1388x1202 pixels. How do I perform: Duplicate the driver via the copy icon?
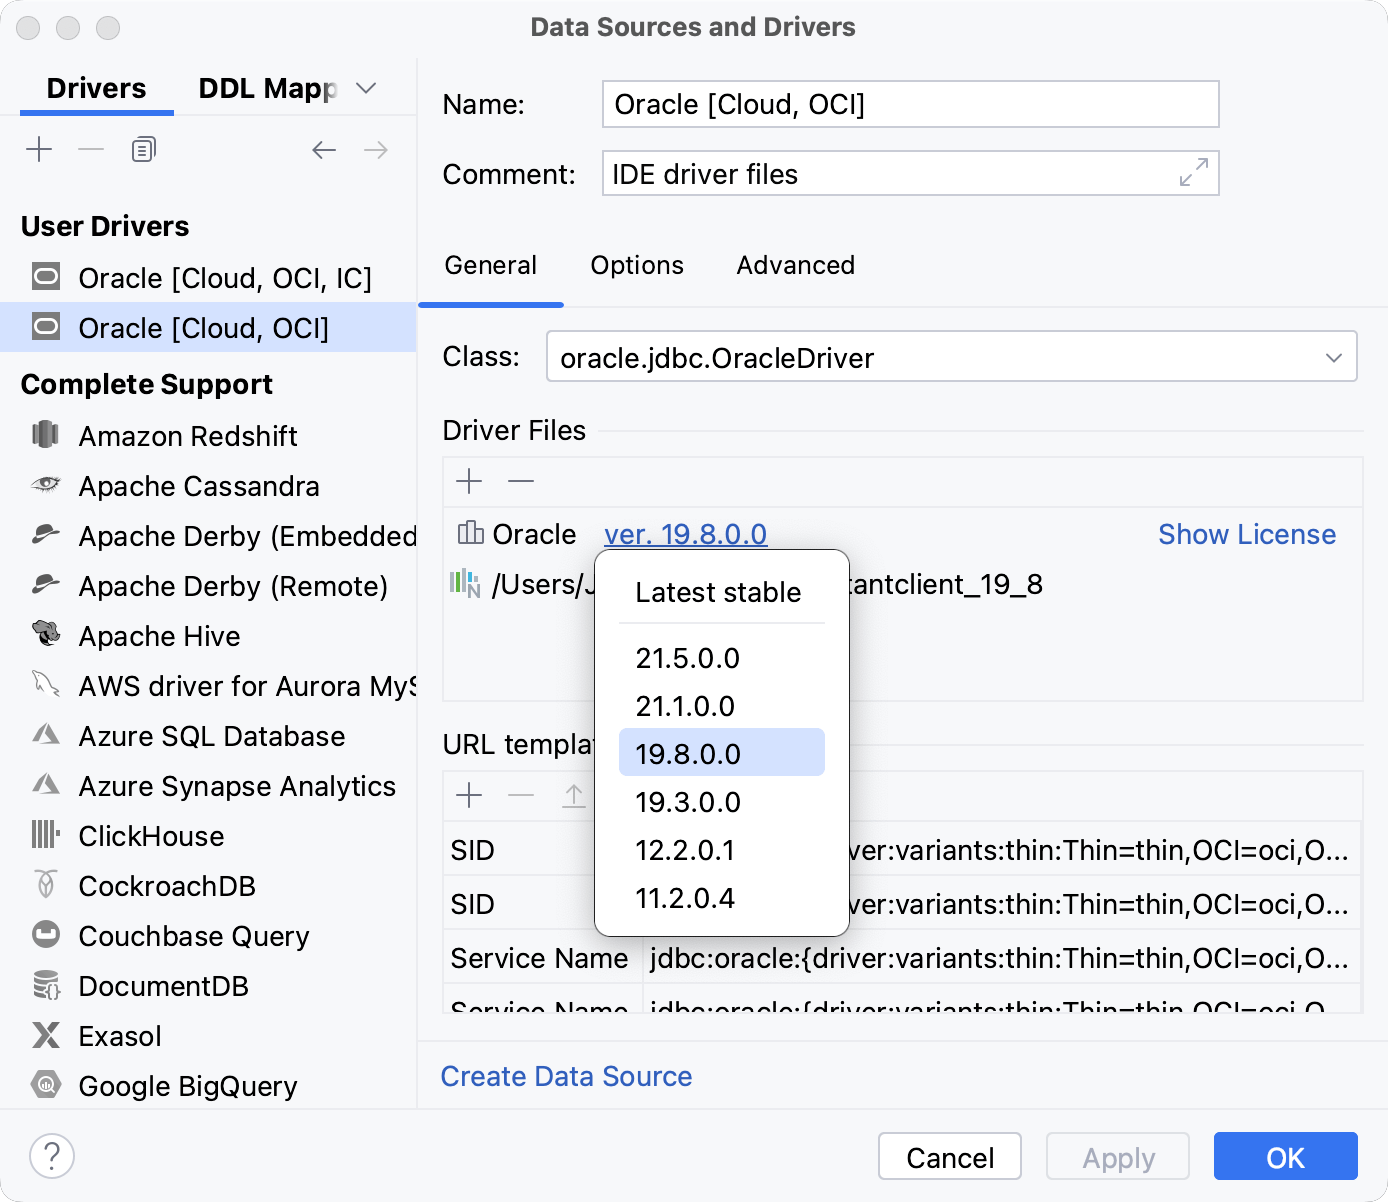142,148
